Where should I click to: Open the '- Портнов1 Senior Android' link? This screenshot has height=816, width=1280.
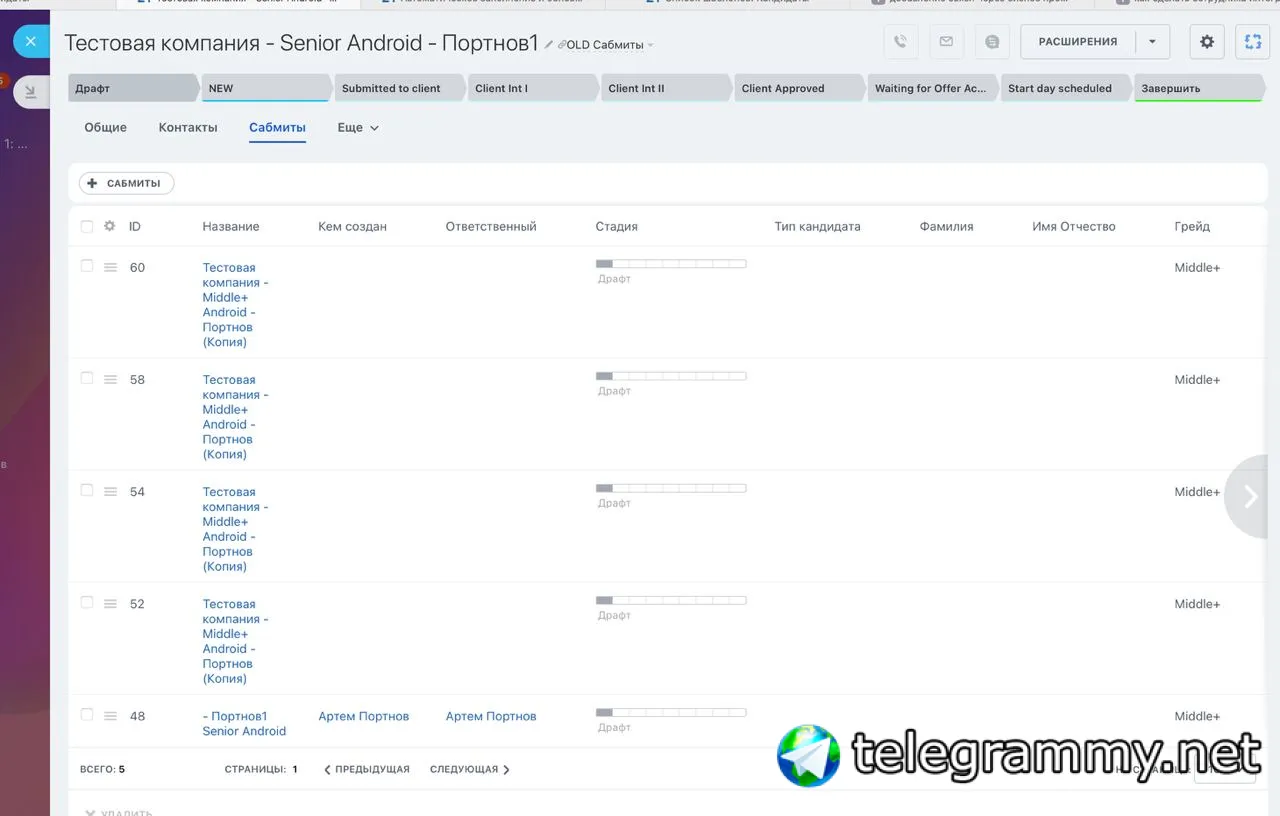(x=244, y=724)
